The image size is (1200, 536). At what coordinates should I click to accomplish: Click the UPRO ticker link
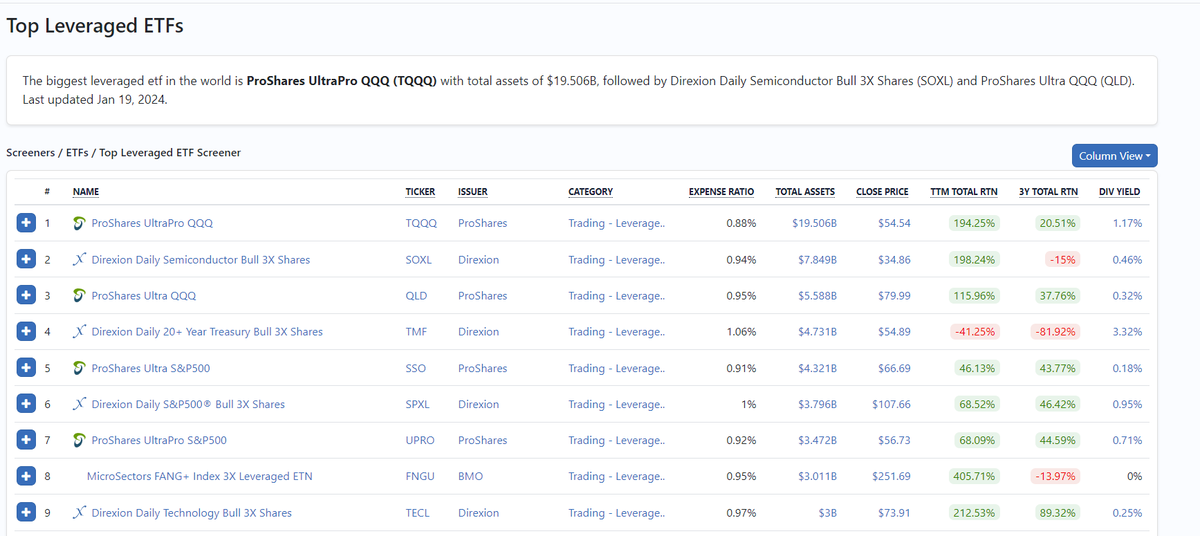tap(420, 440)
